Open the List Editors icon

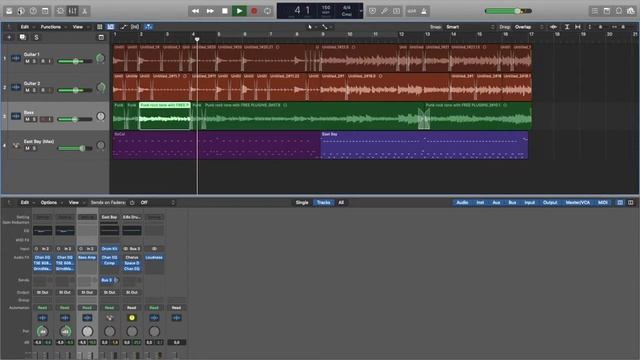pos(595,11)
